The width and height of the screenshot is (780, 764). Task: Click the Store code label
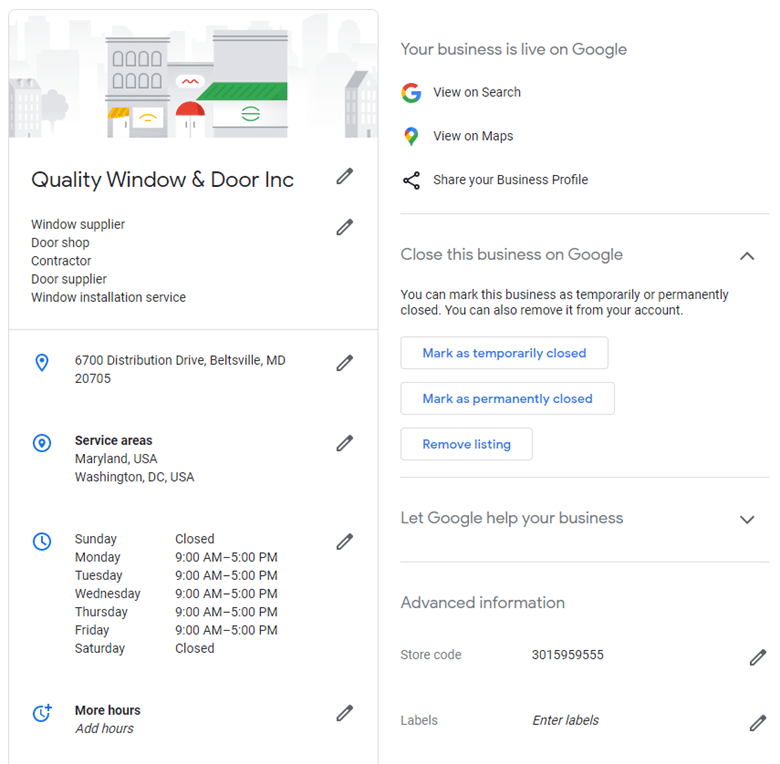point(431,655)
